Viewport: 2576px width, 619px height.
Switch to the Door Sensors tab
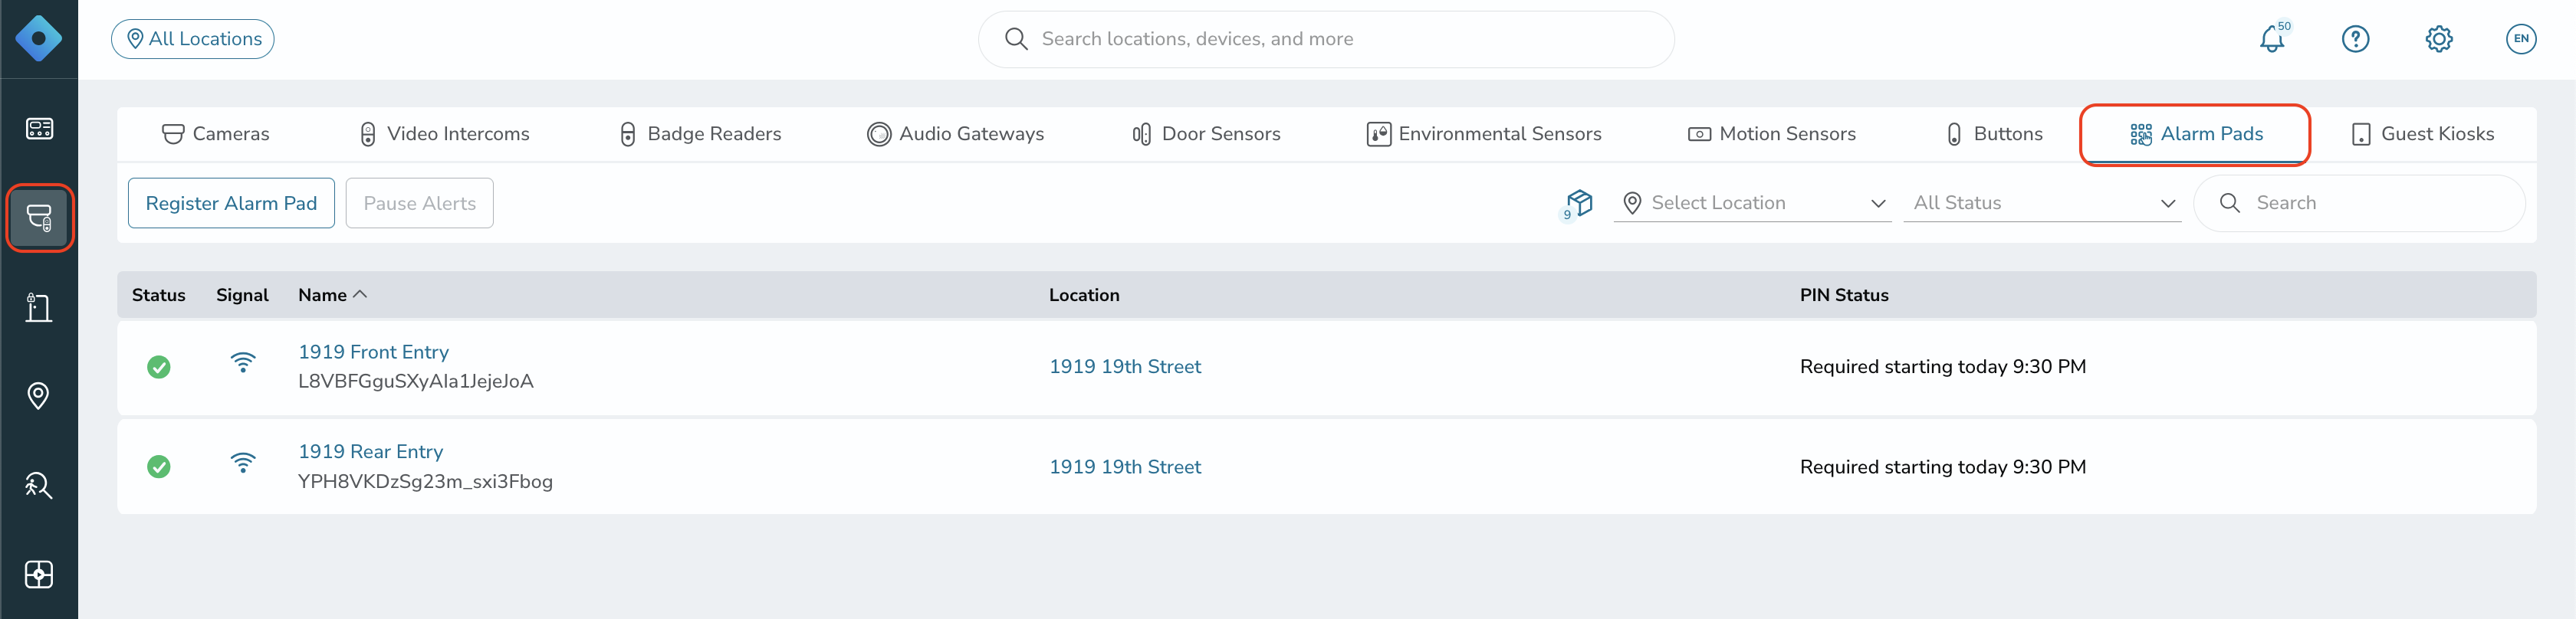[1206, 134]
